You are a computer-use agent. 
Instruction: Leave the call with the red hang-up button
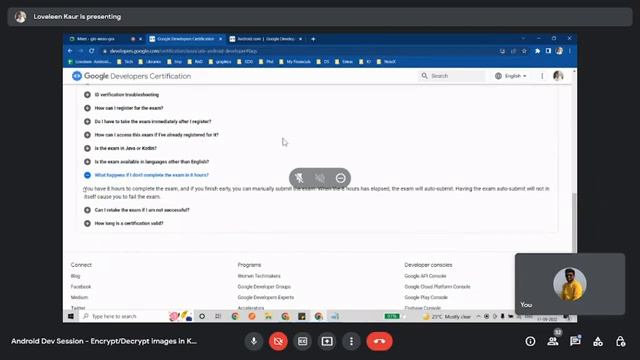tap(380, 341)
